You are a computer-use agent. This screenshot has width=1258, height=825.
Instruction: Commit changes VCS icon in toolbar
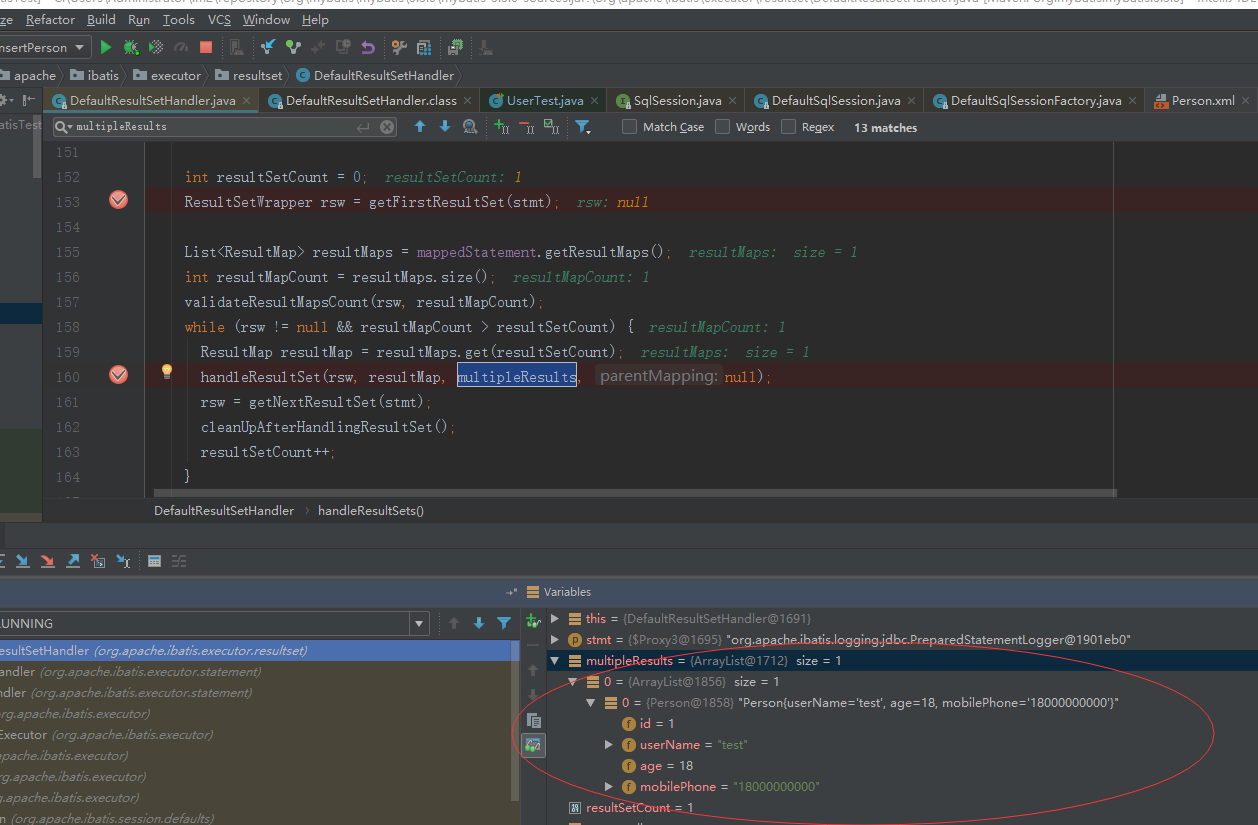[x=293, y=47]
